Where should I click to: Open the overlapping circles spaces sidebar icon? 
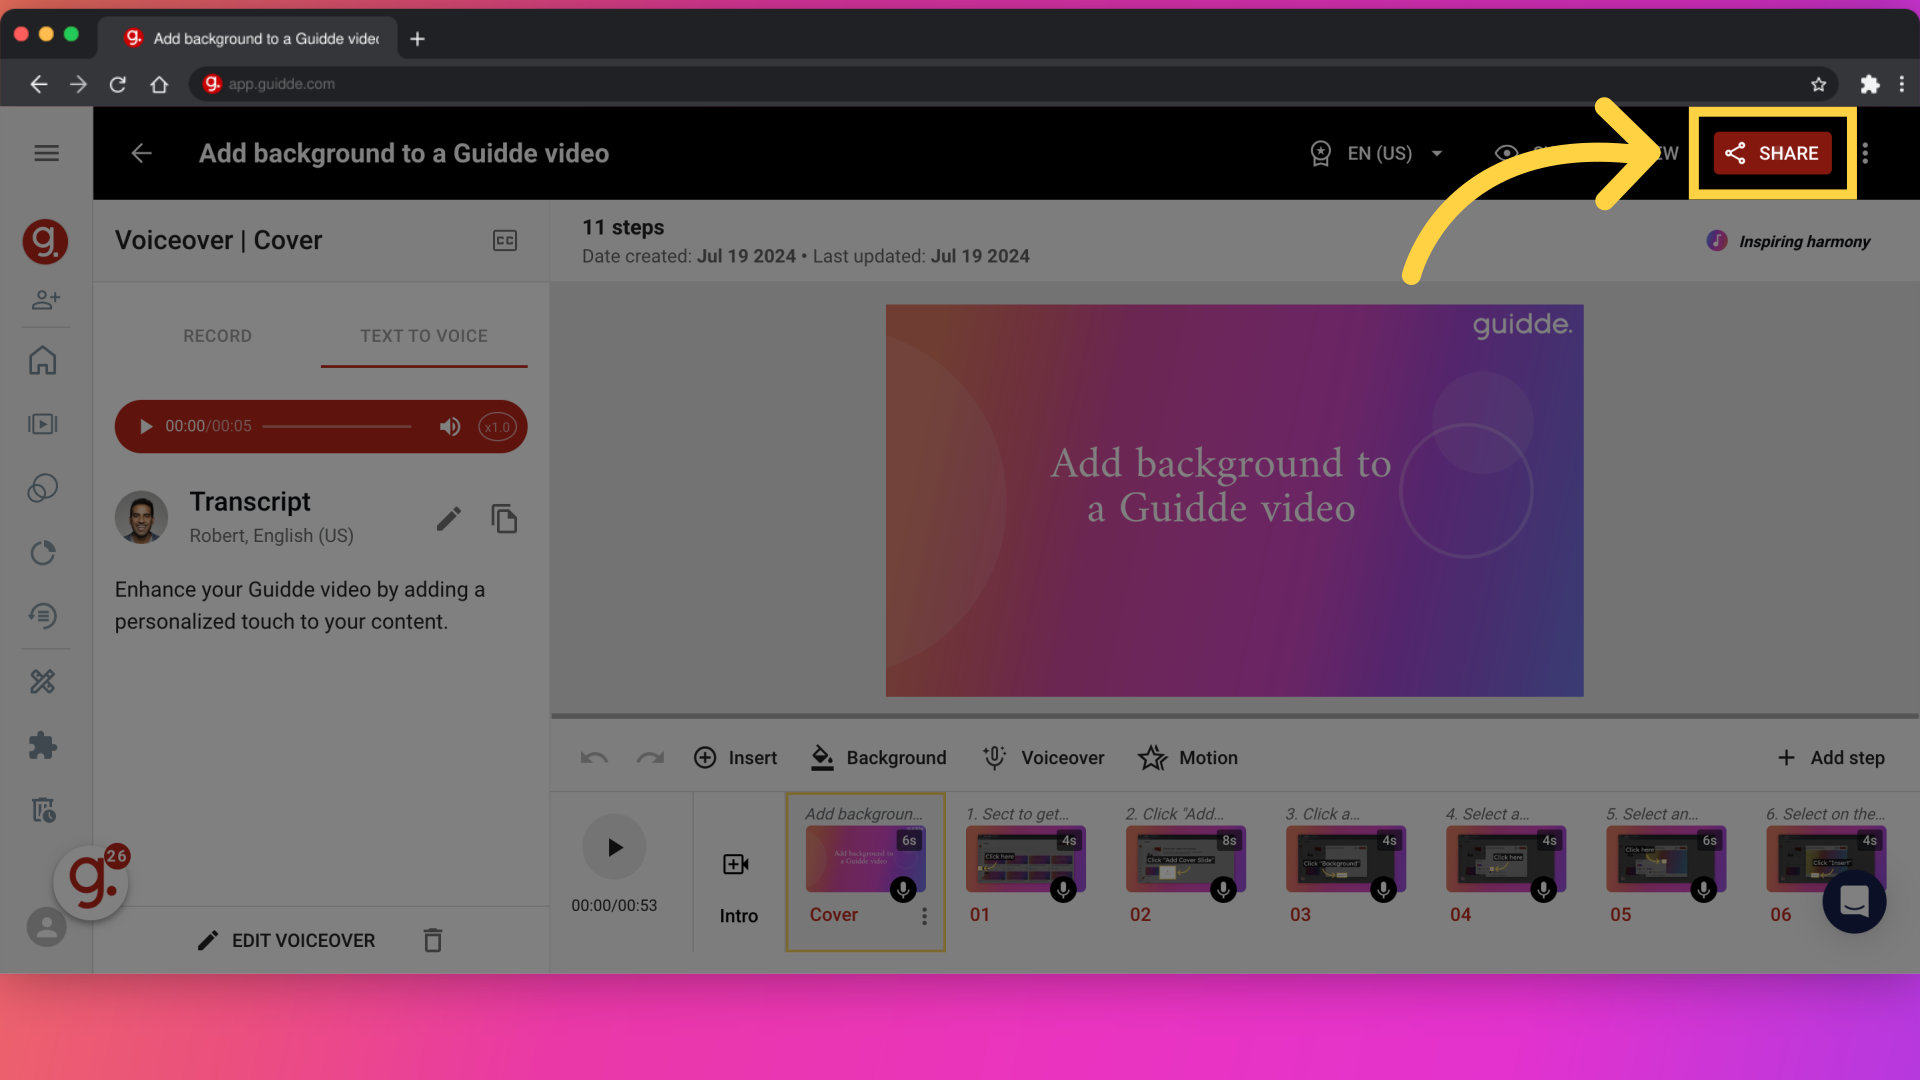[43, 488]
